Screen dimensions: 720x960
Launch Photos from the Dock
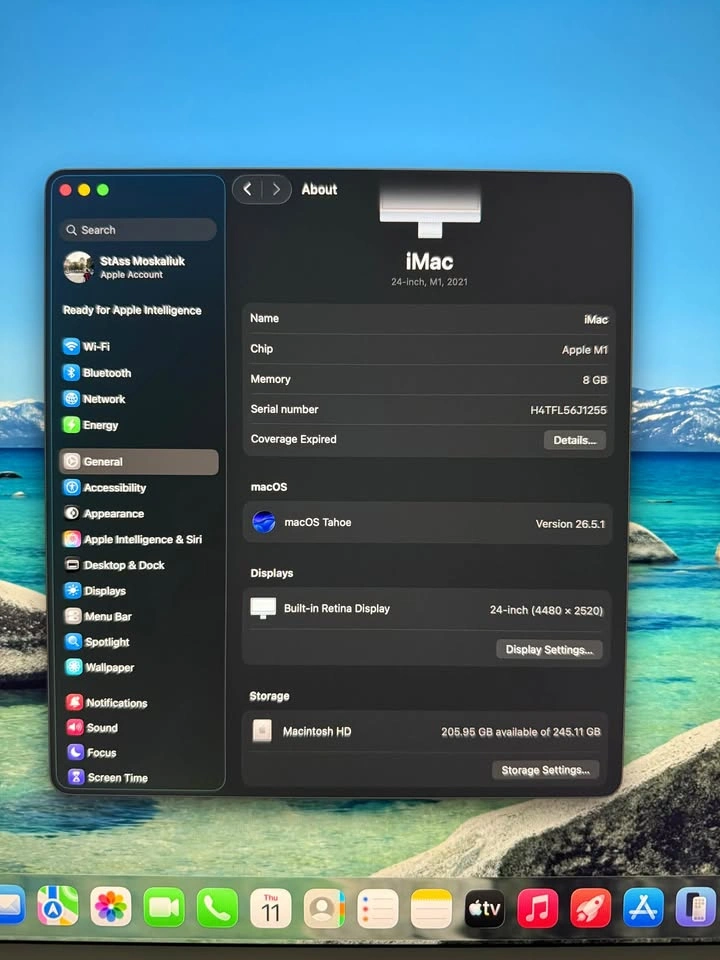(111, 907)
